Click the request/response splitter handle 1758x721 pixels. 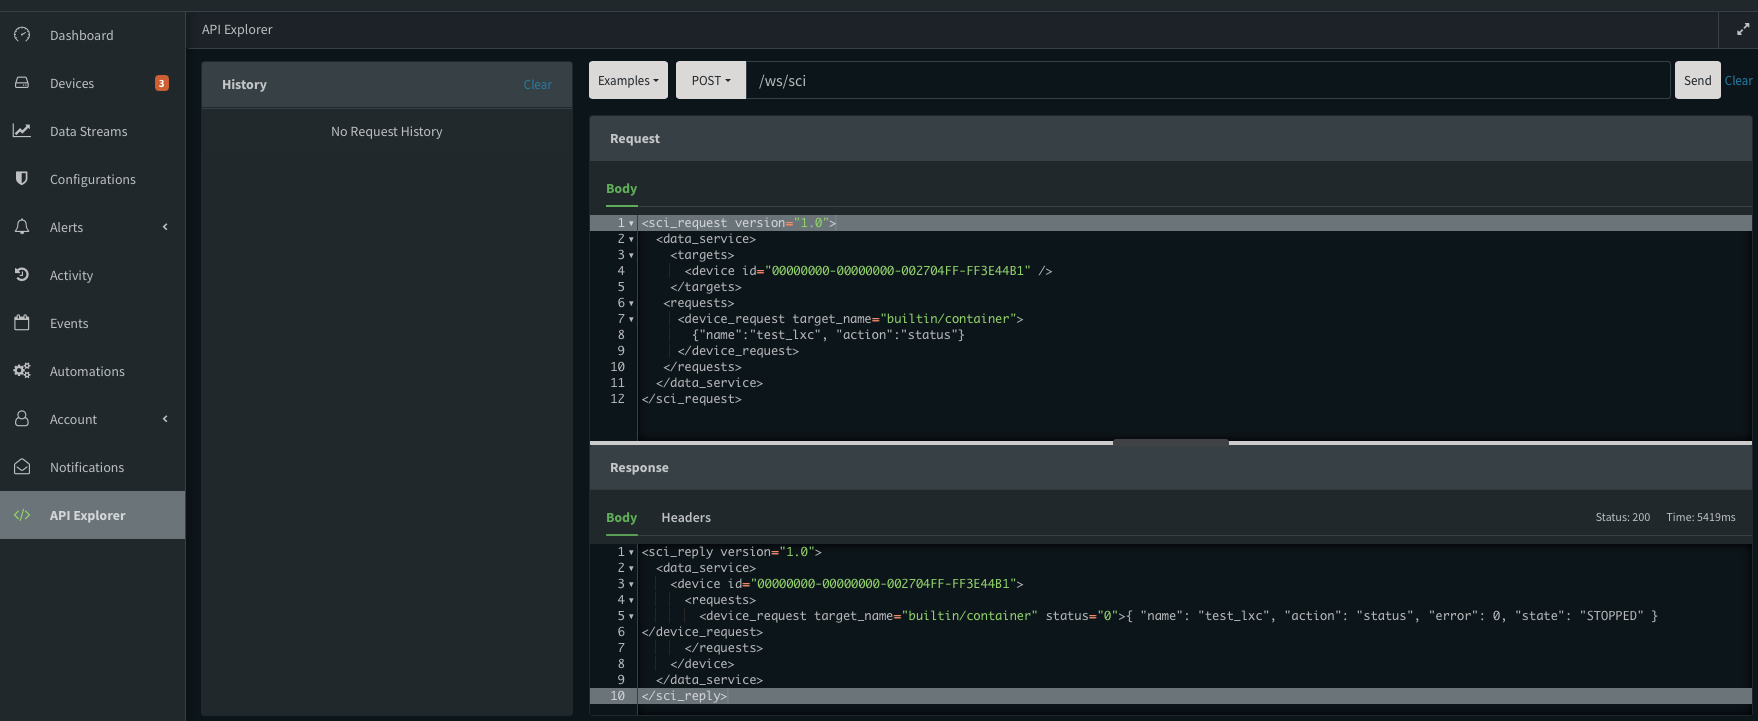point(1170,442)
